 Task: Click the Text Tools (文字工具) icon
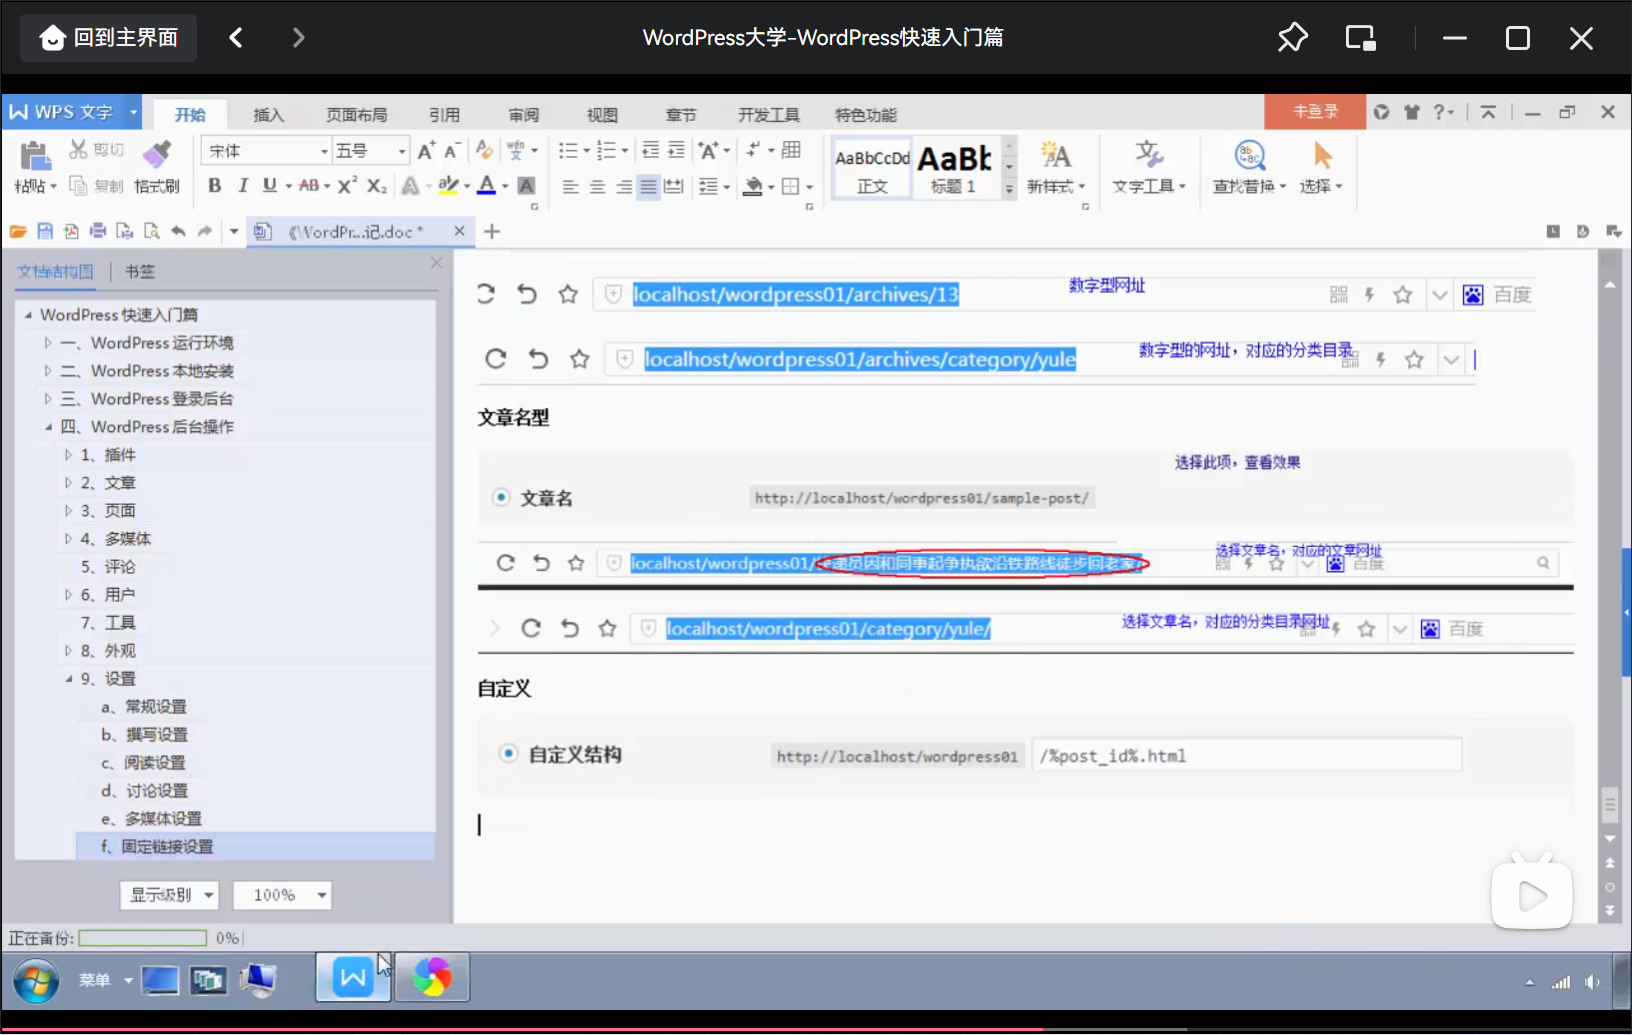1148,154
